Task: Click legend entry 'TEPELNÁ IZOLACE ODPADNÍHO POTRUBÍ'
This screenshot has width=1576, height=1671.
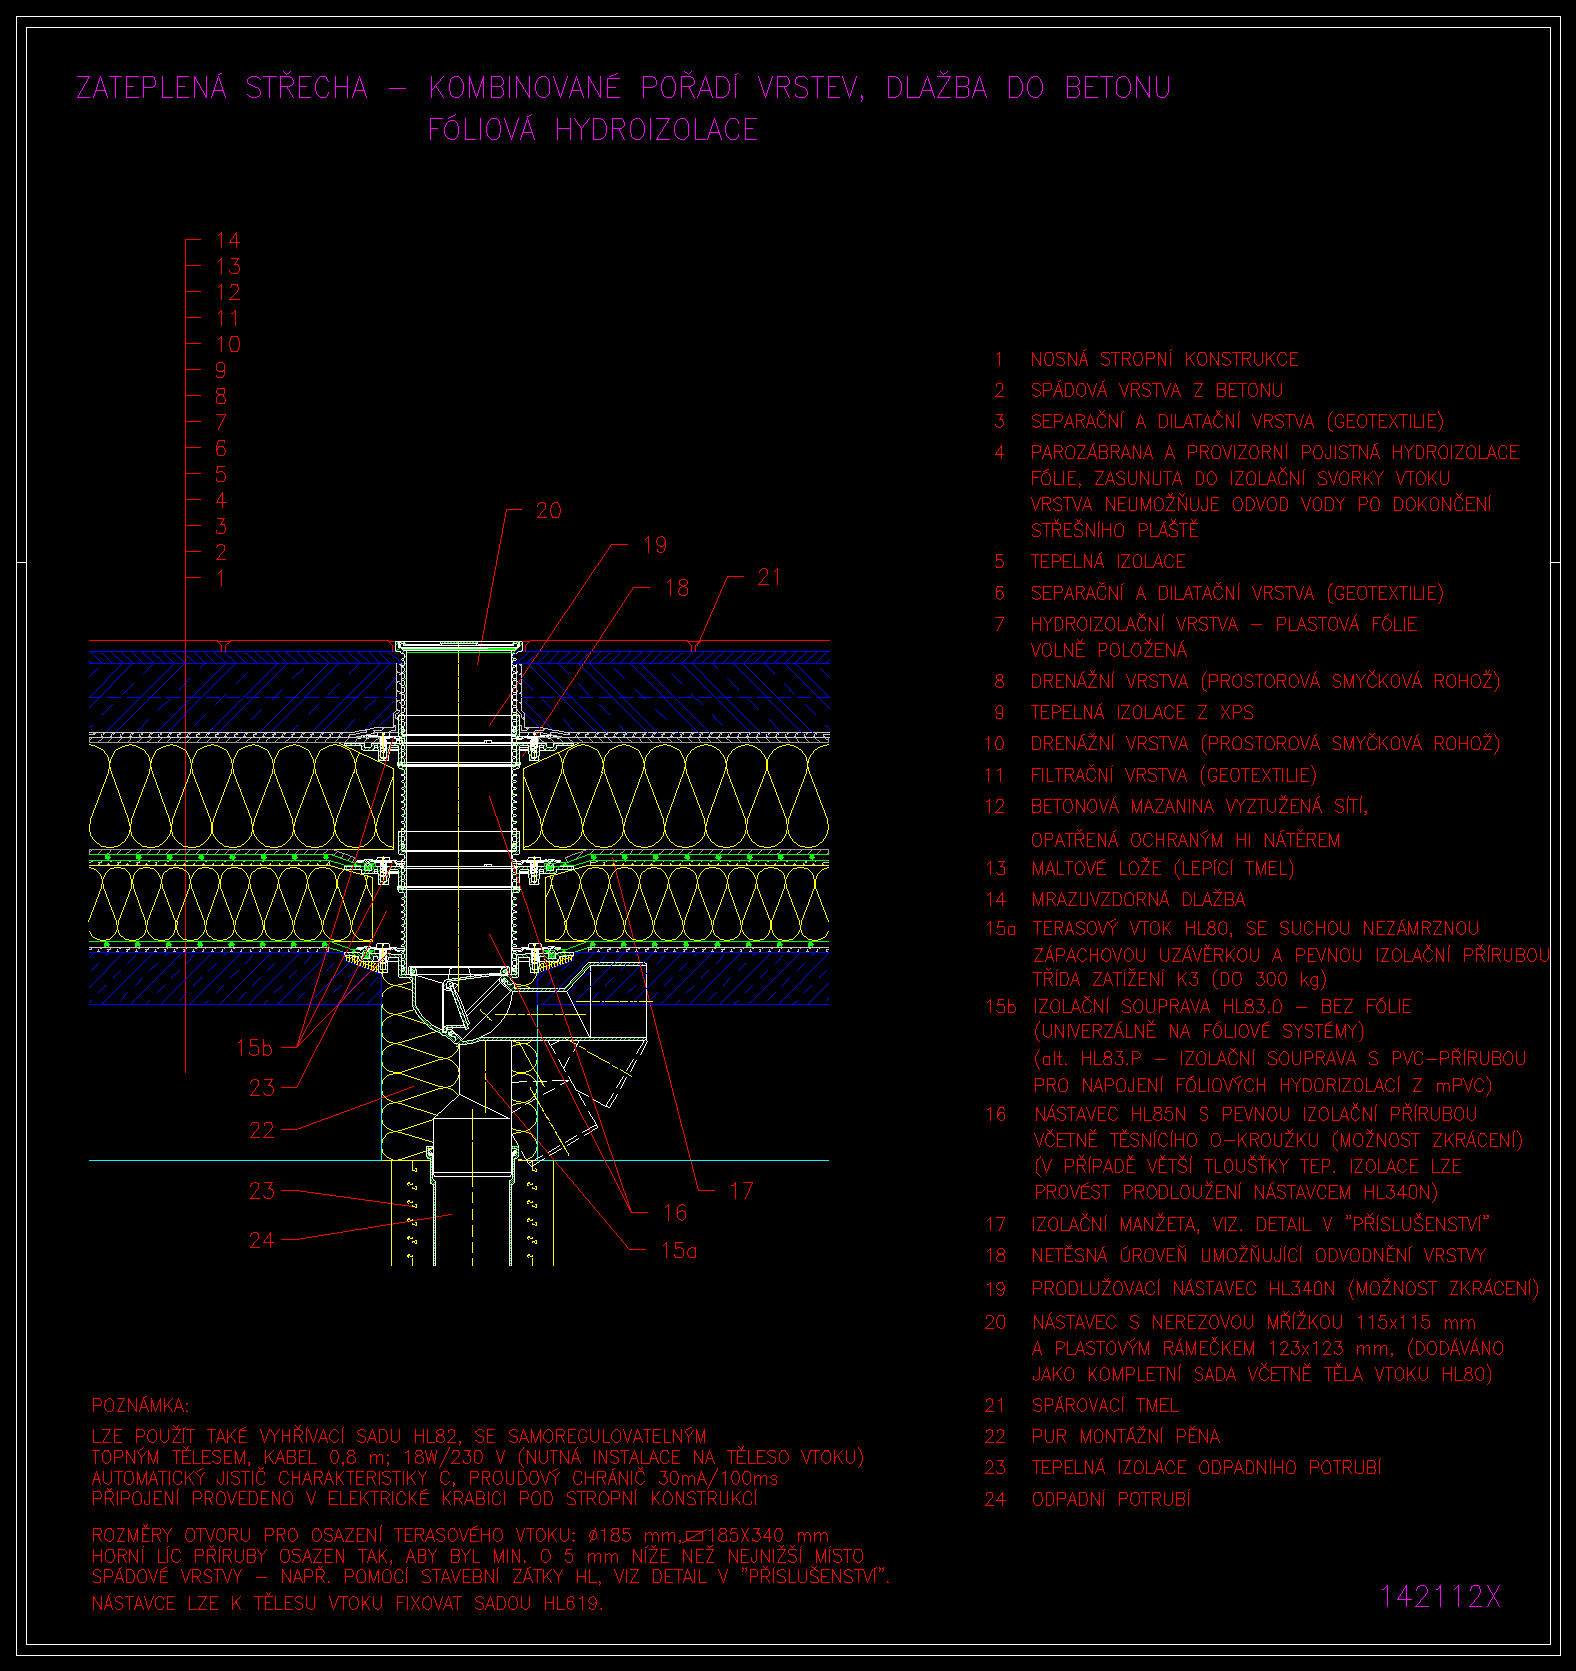Action: [x=1206, y=1468]
